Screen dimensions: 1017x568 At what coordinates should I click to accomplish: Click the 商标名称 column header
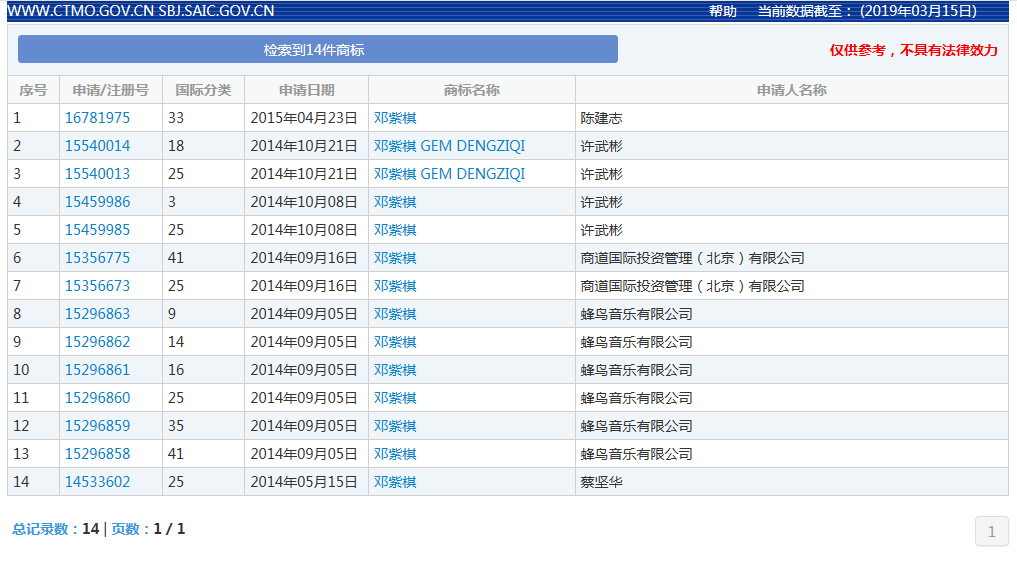(471, 90)
